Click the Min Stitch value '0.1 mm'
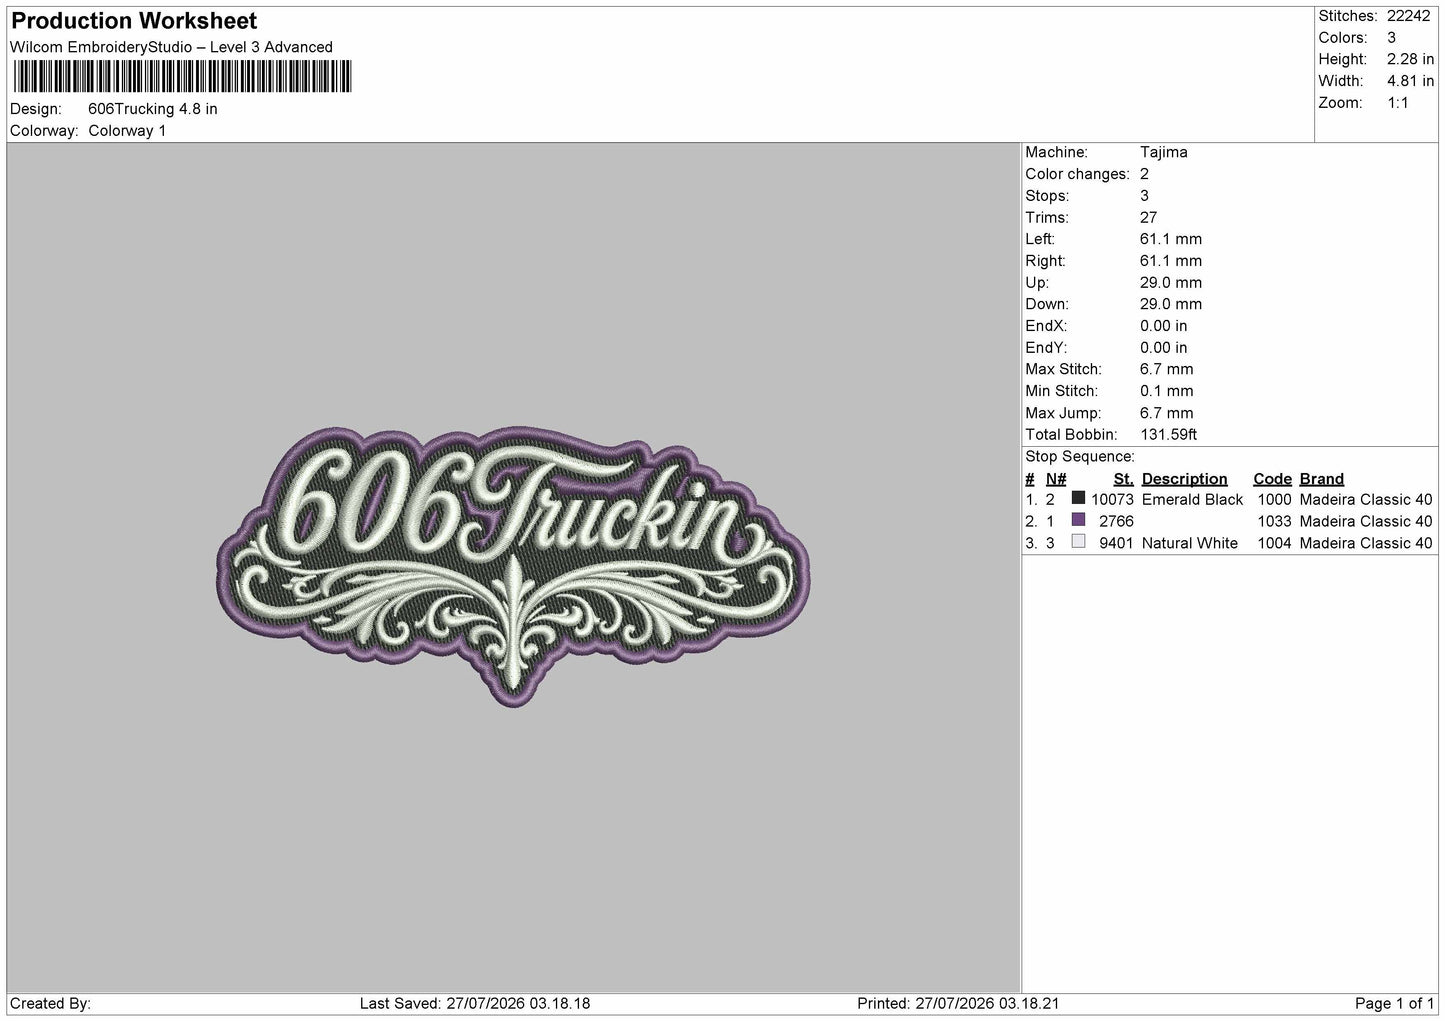The image size is (1445, 1021). (x=1166, y=391)
